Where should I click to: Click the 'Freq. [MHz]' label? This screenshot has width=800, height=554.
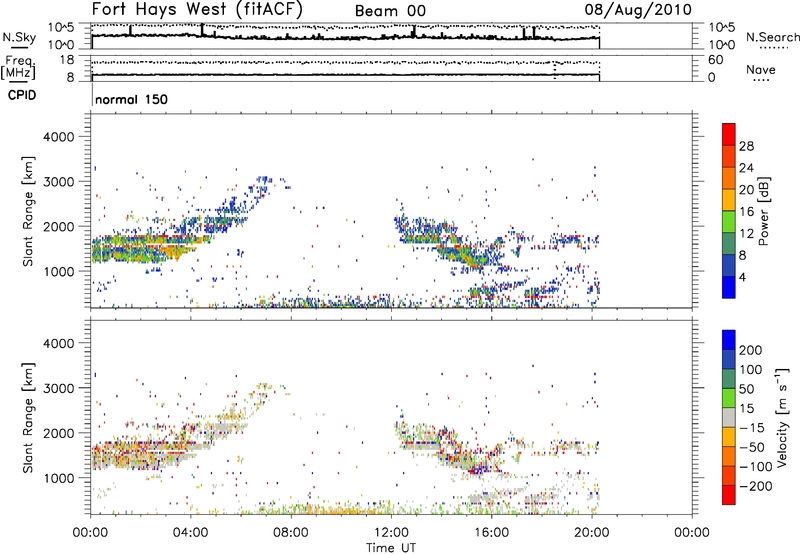tap(18, 67)
